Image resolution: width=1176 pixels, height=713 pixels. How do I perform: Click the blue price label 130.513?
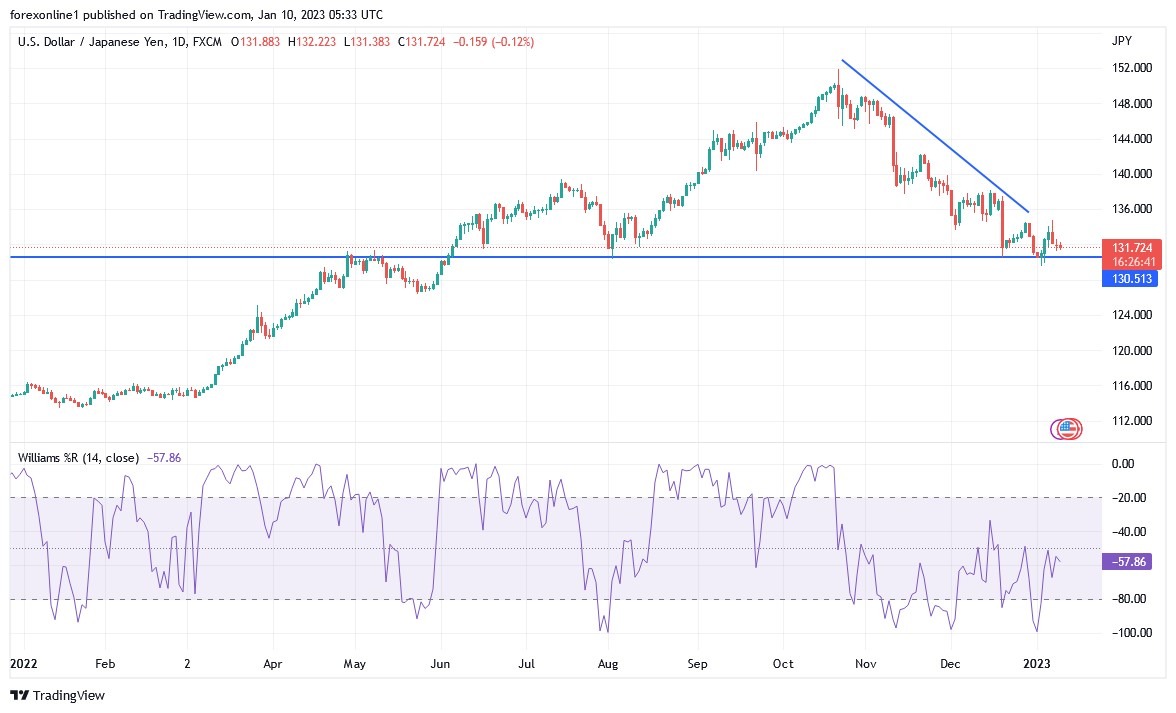[1131, 279]
